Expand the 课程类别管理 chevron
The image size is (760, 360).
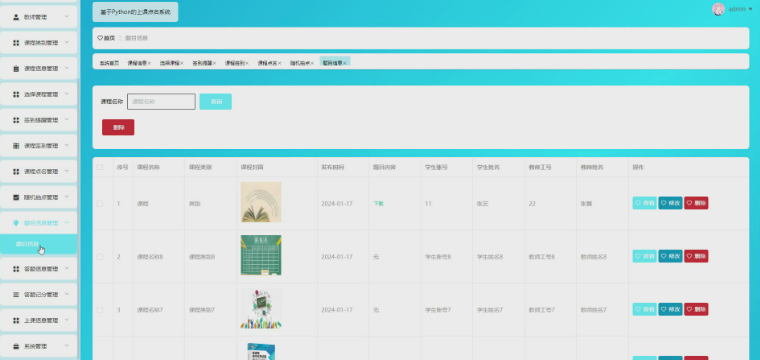point(67,43)
